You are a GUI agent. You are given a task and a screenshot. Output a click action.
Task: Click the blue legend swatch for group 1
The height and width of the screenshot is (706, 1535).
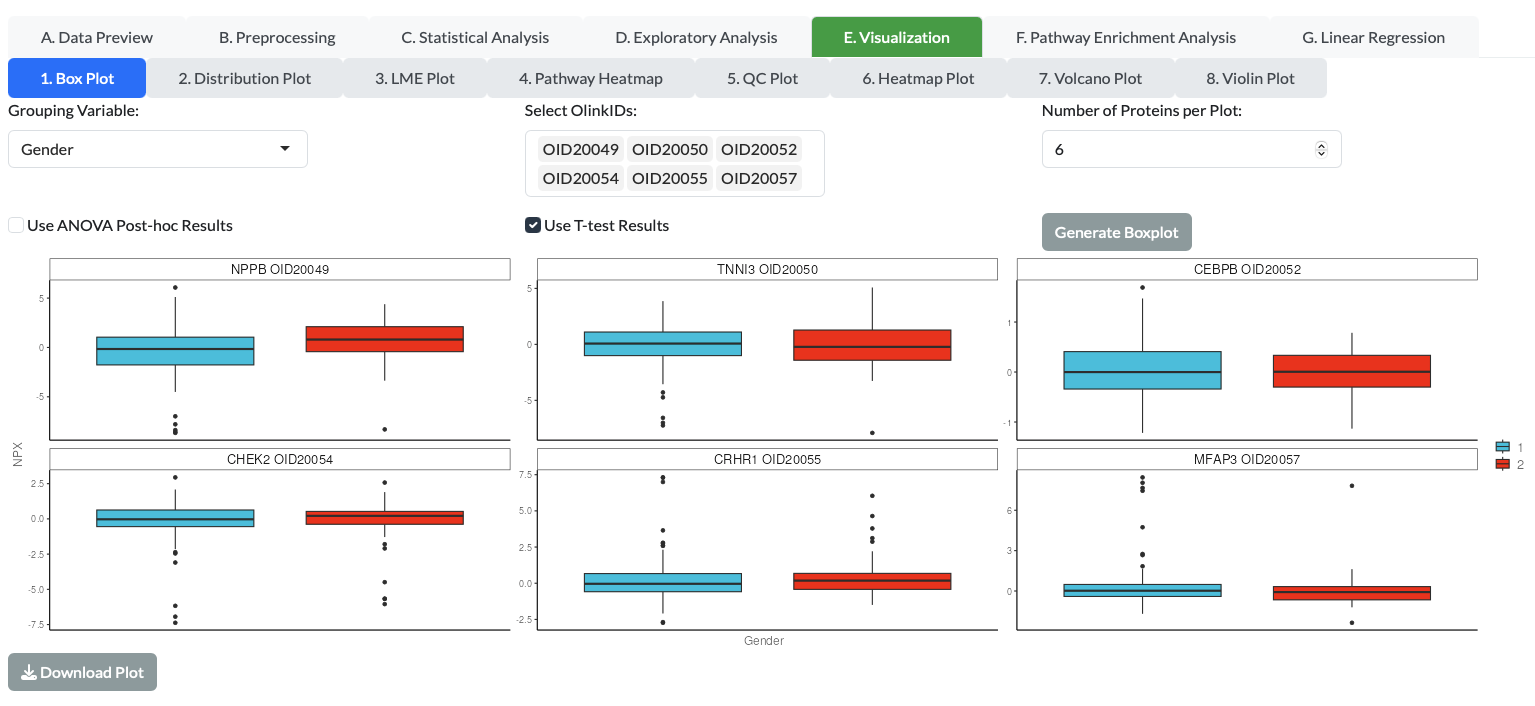(x=1502, y=447)
